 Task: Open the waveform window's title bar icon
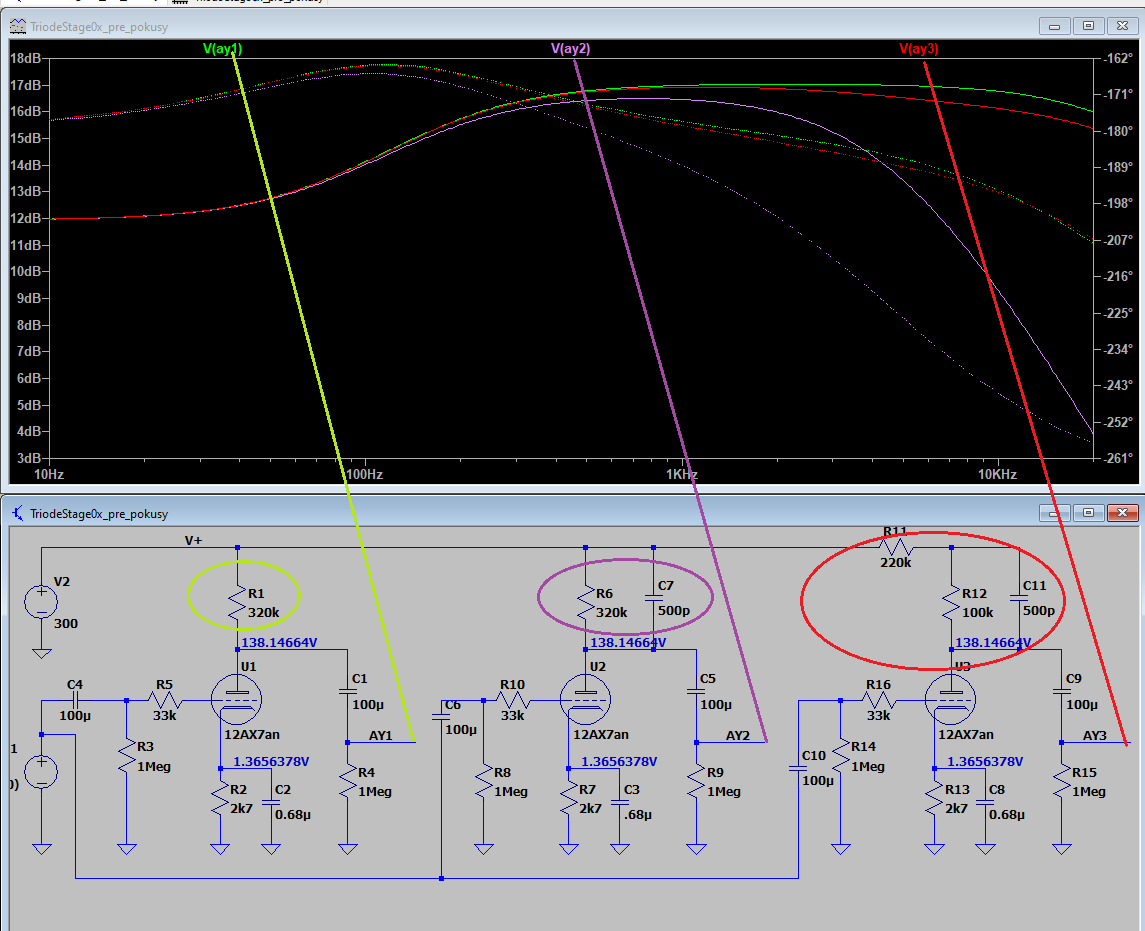tap(18, 25)
